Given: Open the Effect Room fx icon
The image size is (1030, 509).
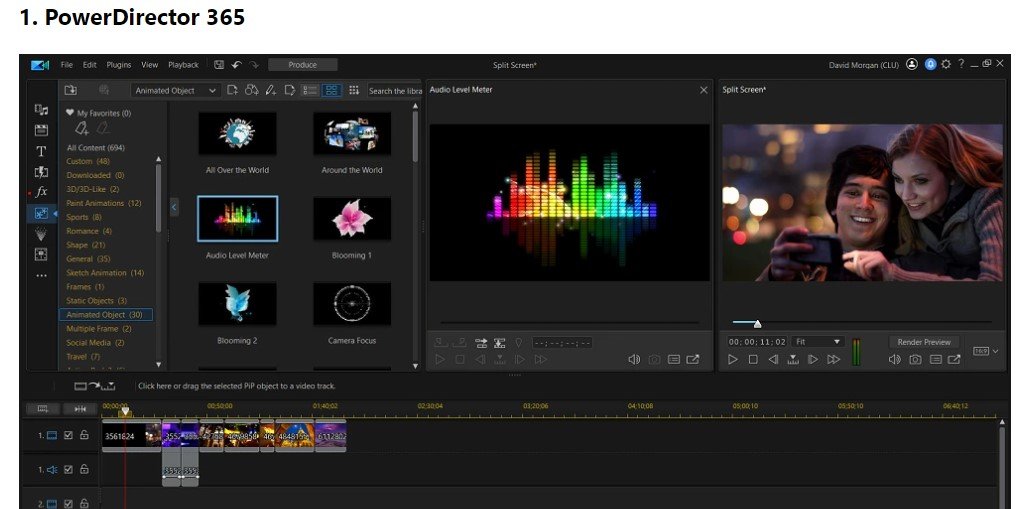Looking at the screenshot, I should (x=41, y=192).
